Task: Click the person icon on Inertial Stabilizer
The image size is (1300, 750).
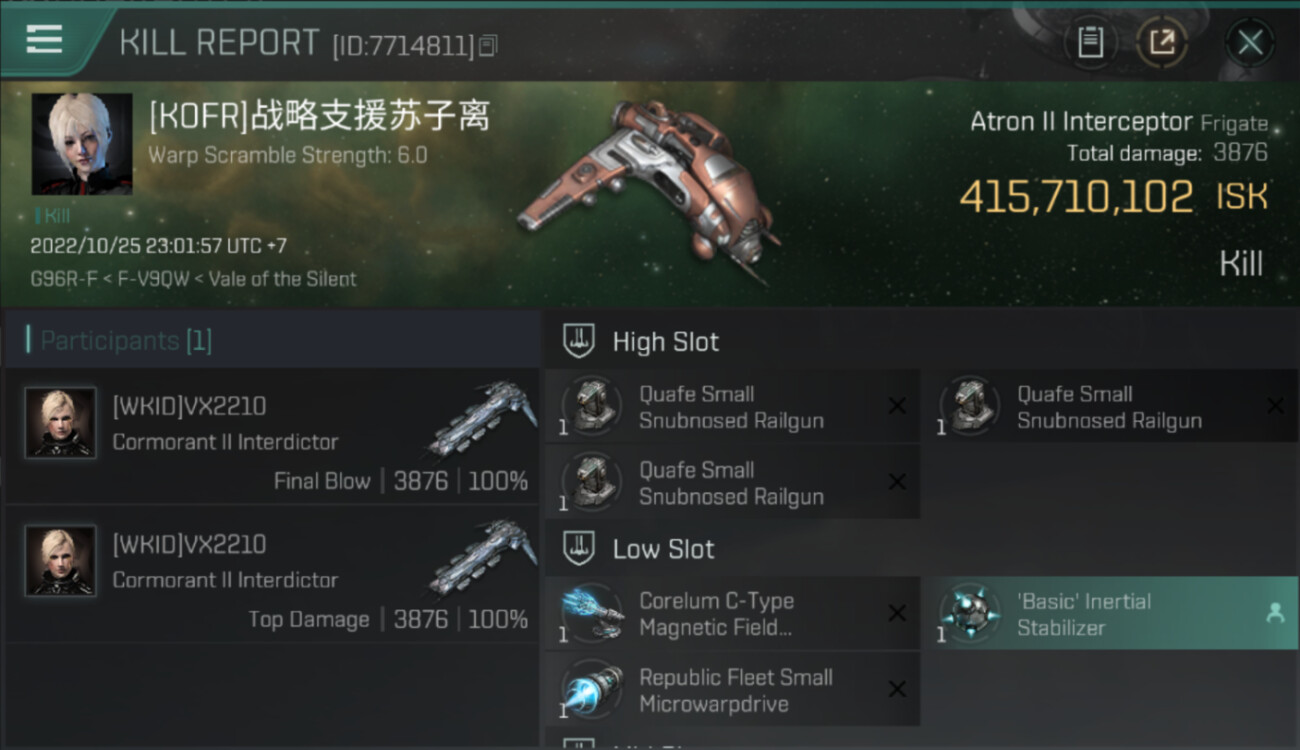Action: click(x=1275, y=614)
